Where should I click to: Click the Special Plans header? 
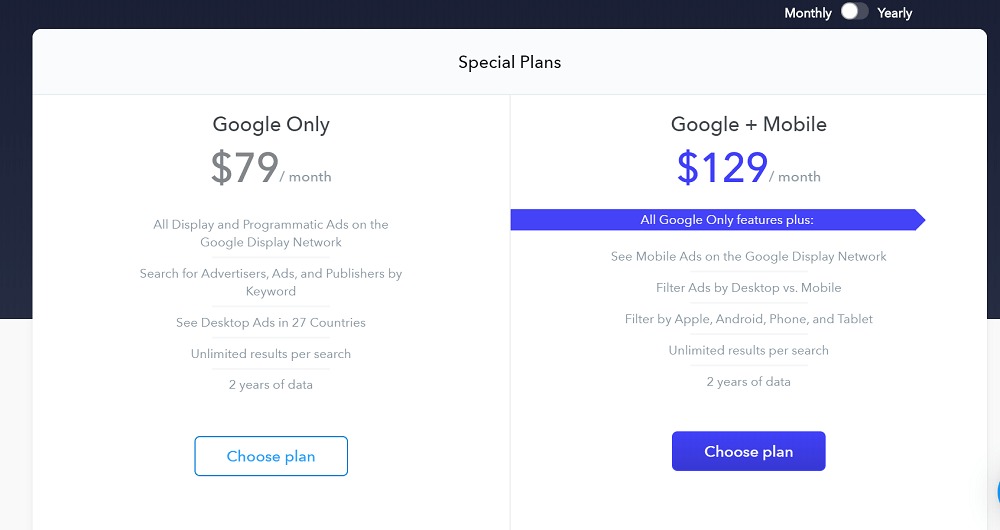509,62
